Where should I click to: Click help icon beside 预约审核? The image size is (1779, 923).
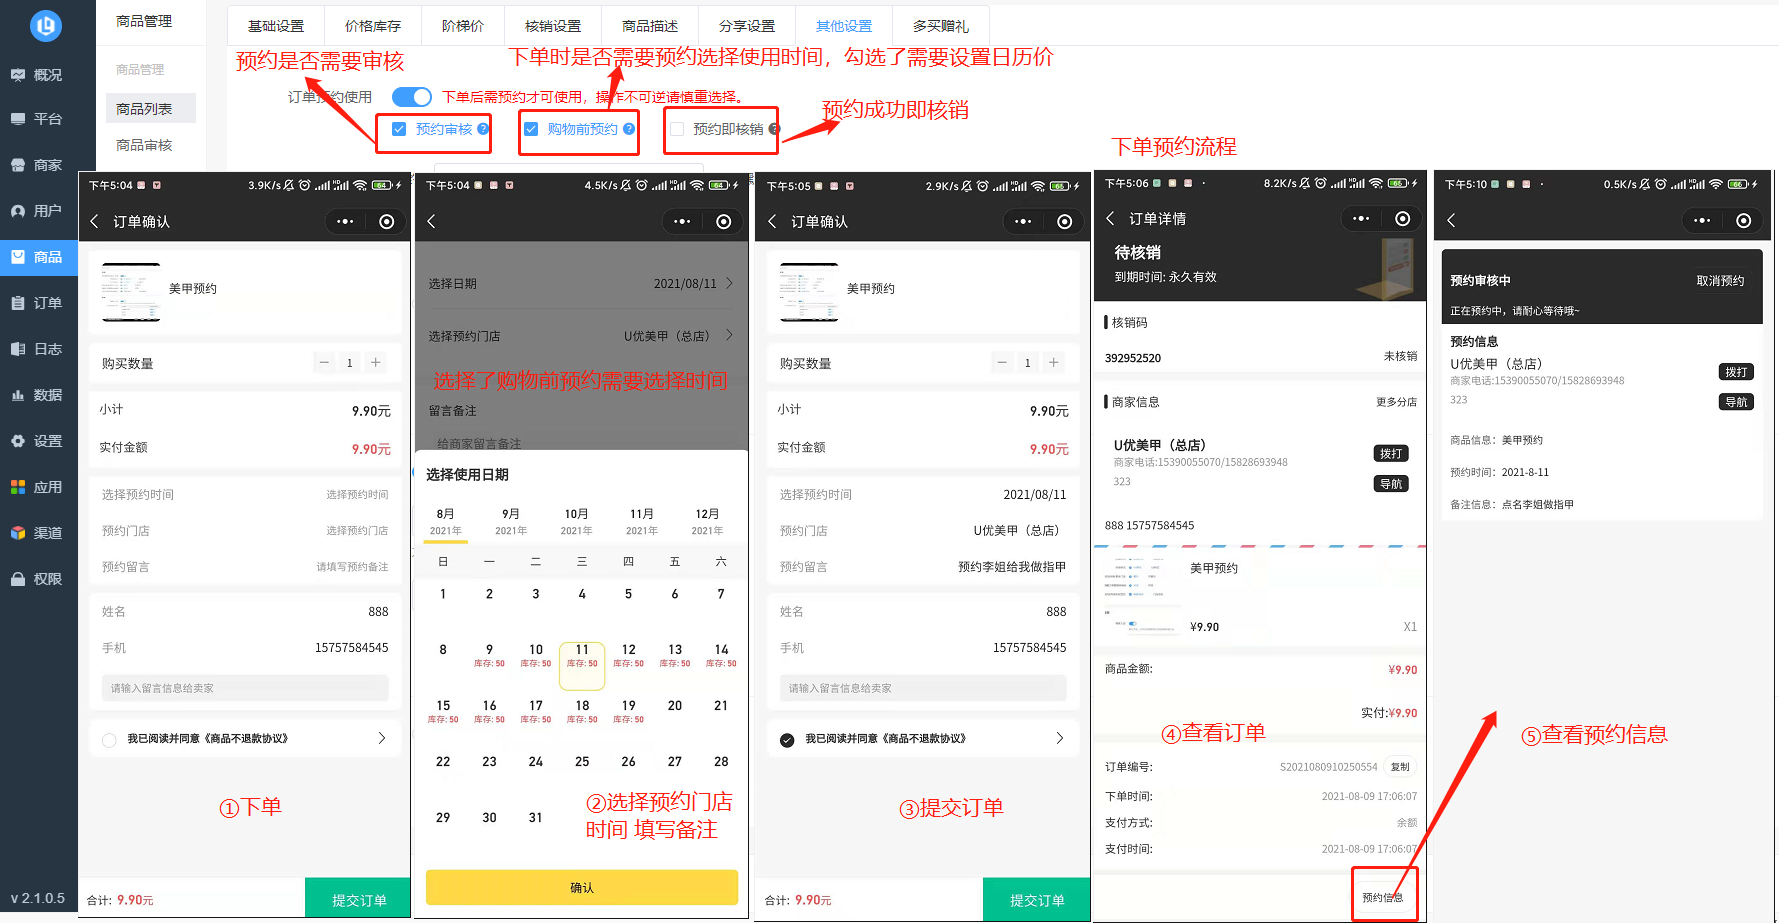point(483,129)
